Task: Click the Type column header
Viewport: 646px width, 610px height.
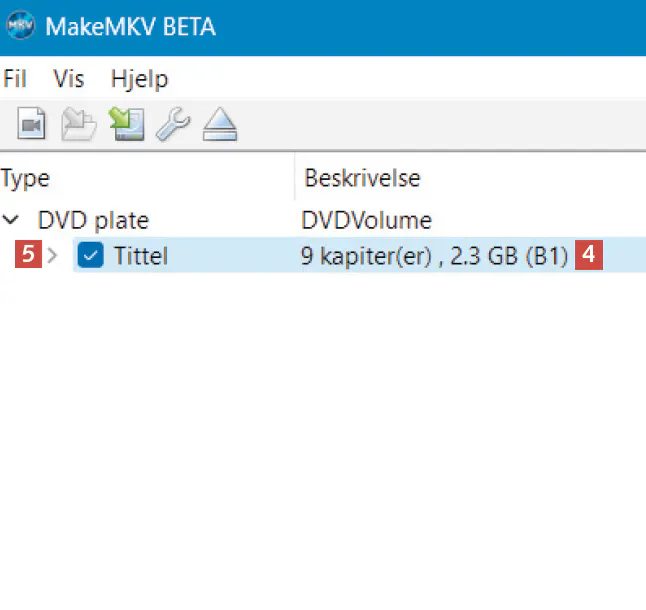Action: tap(26, 179)
